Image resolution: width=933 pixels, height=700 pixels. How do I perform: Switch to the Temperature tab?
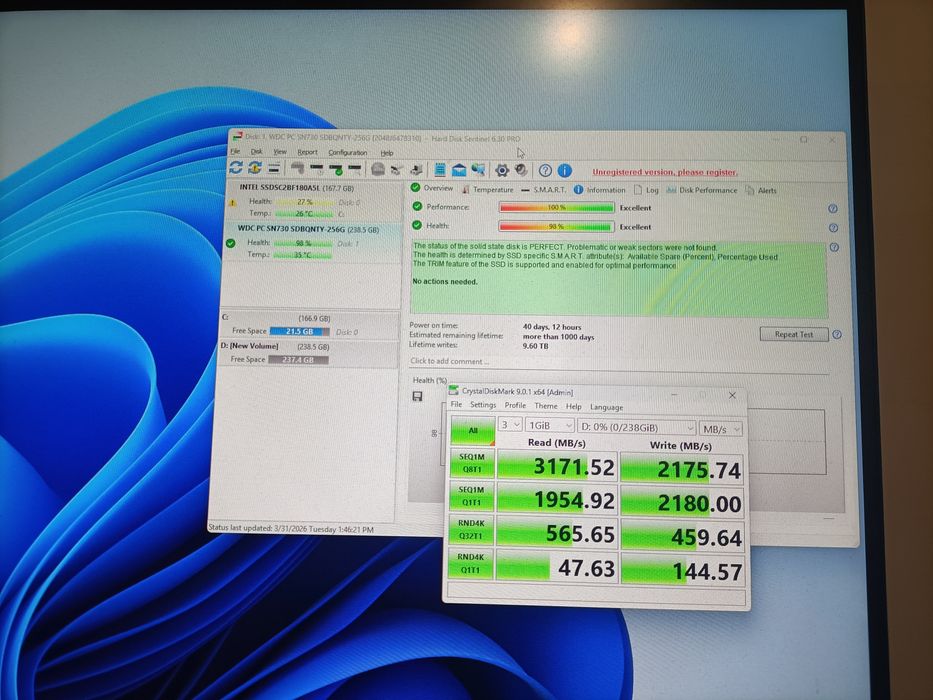point(487,189)
